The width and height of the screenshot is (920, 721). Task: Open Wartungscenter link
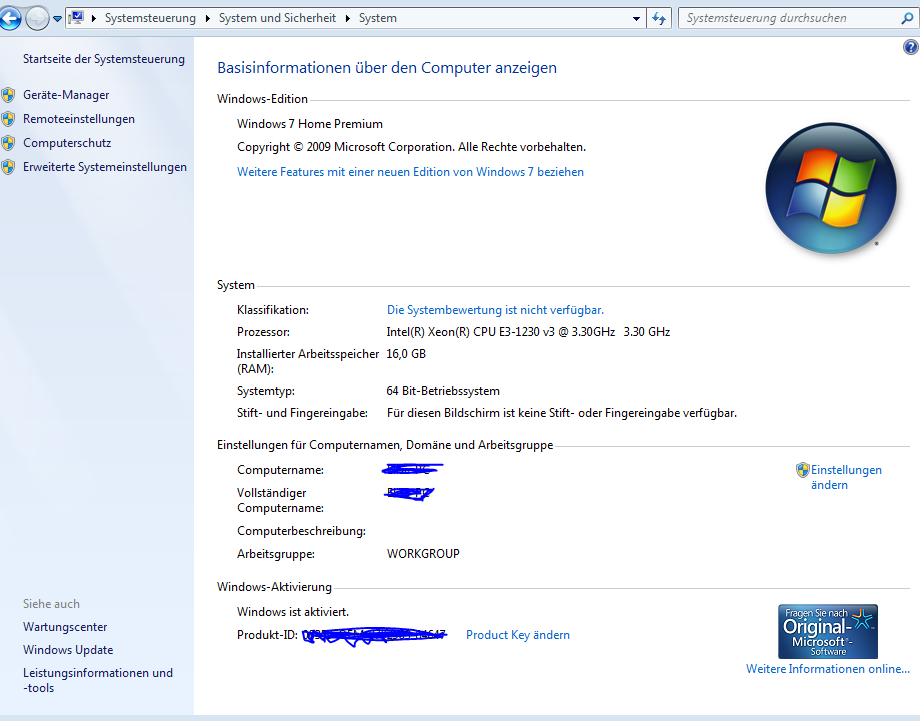65,627
